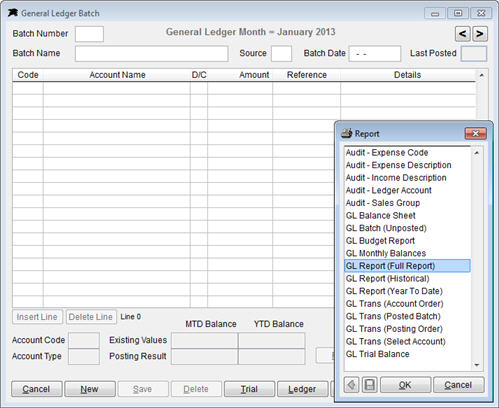Click the back arrow icon in Report dialog
This screenshot has width=499, height=408.
(351, 385)
